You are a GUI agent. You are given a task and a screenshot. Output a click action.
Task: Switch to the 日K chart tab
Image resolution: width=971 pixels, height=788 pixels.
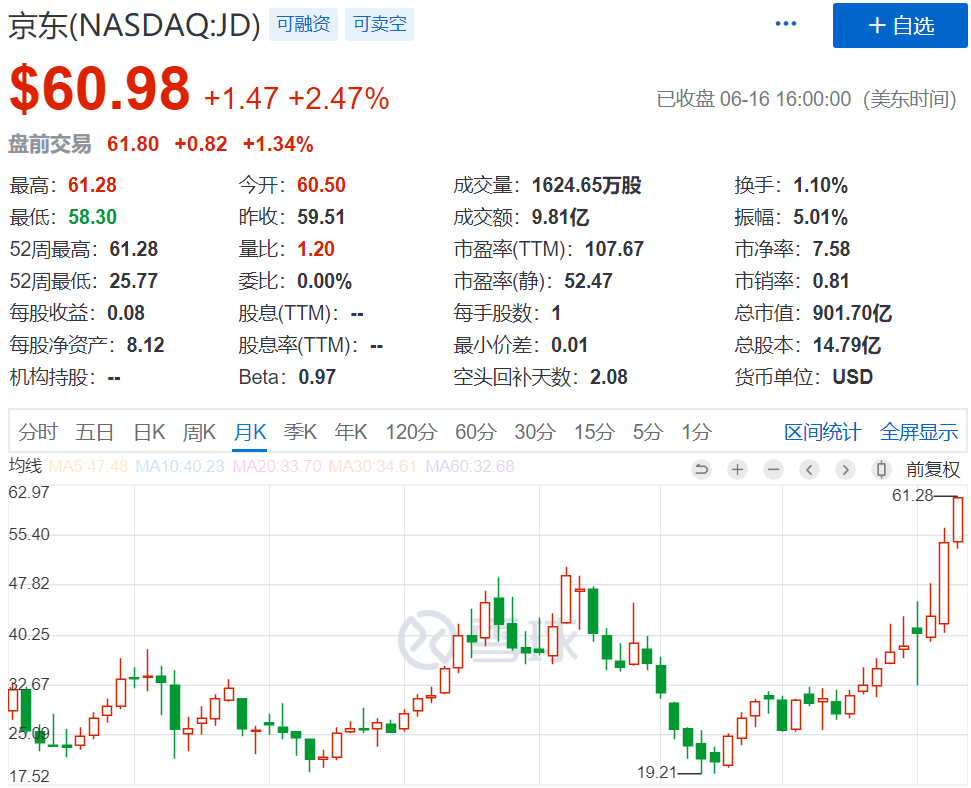(x=148, y=432)
